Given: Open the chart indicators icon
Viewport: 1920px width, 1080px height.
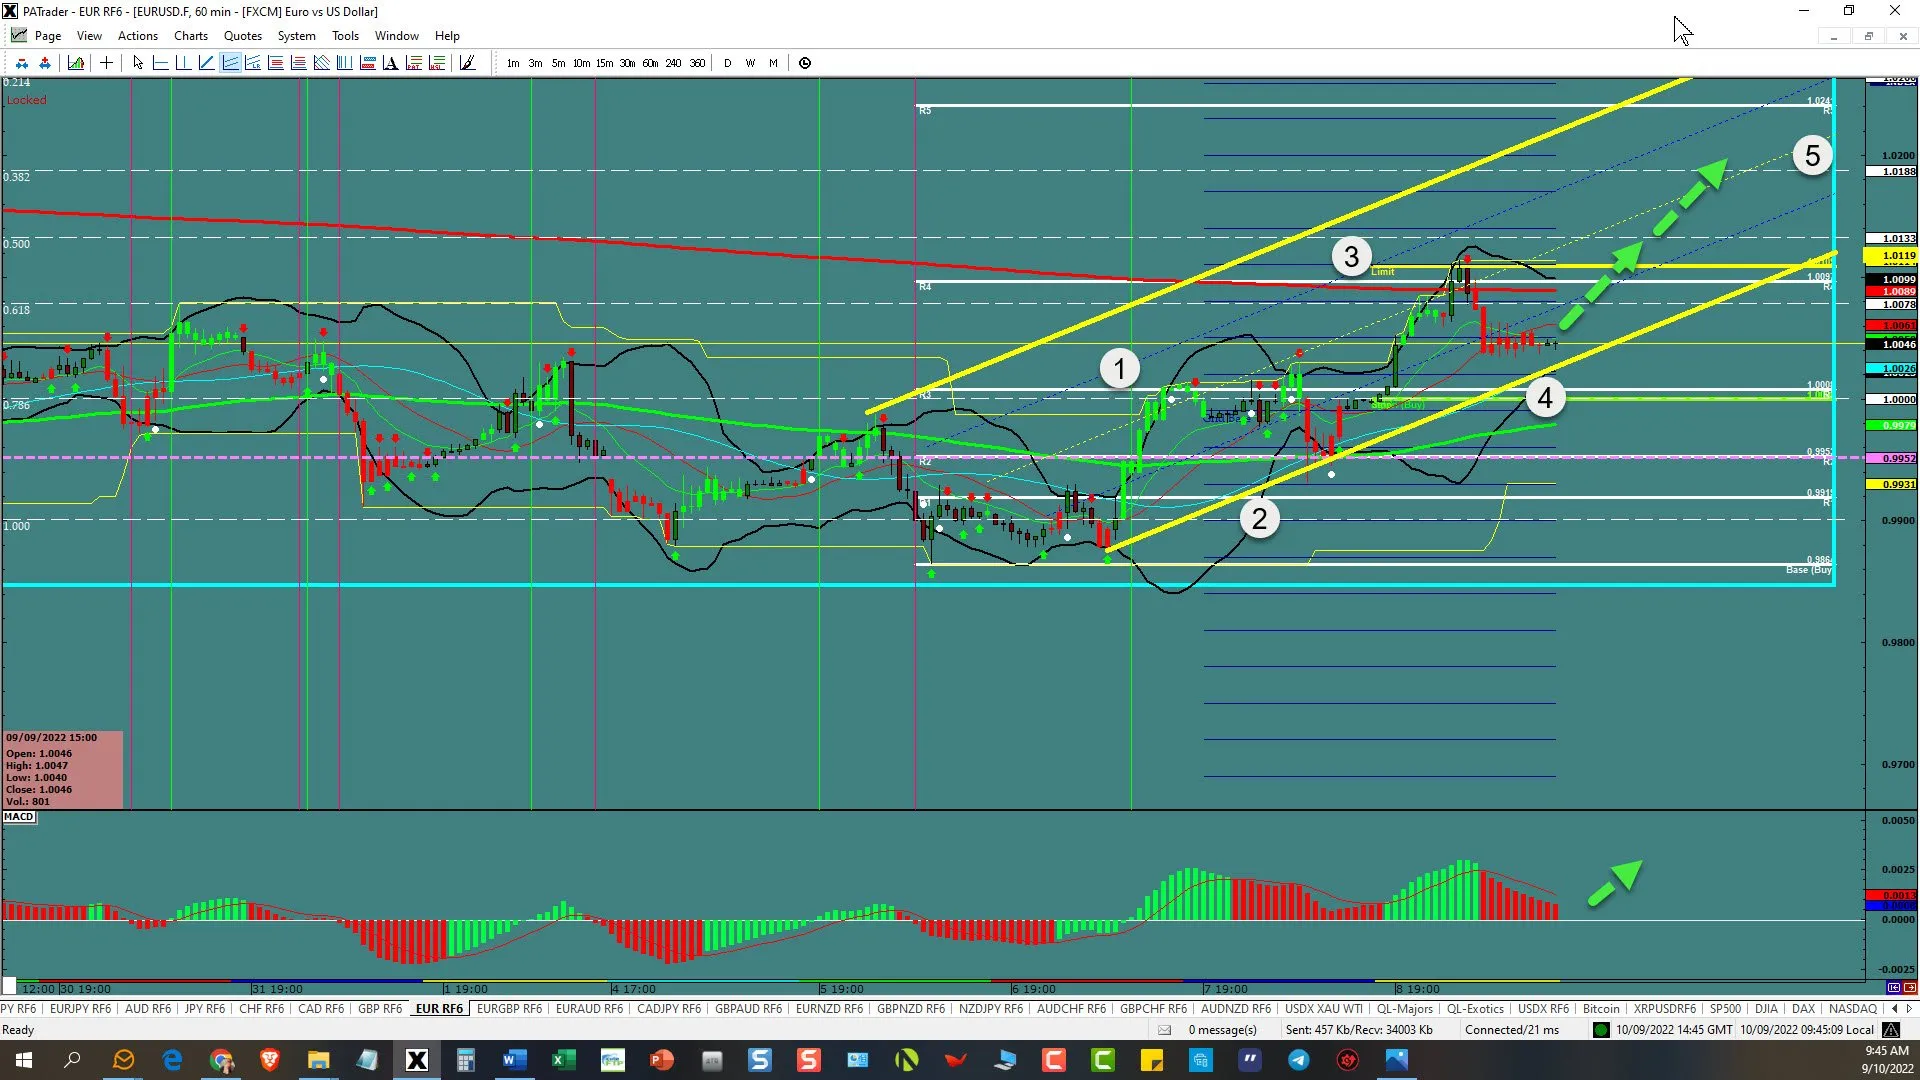Looking at the screenshot, I should coord(76,63).
